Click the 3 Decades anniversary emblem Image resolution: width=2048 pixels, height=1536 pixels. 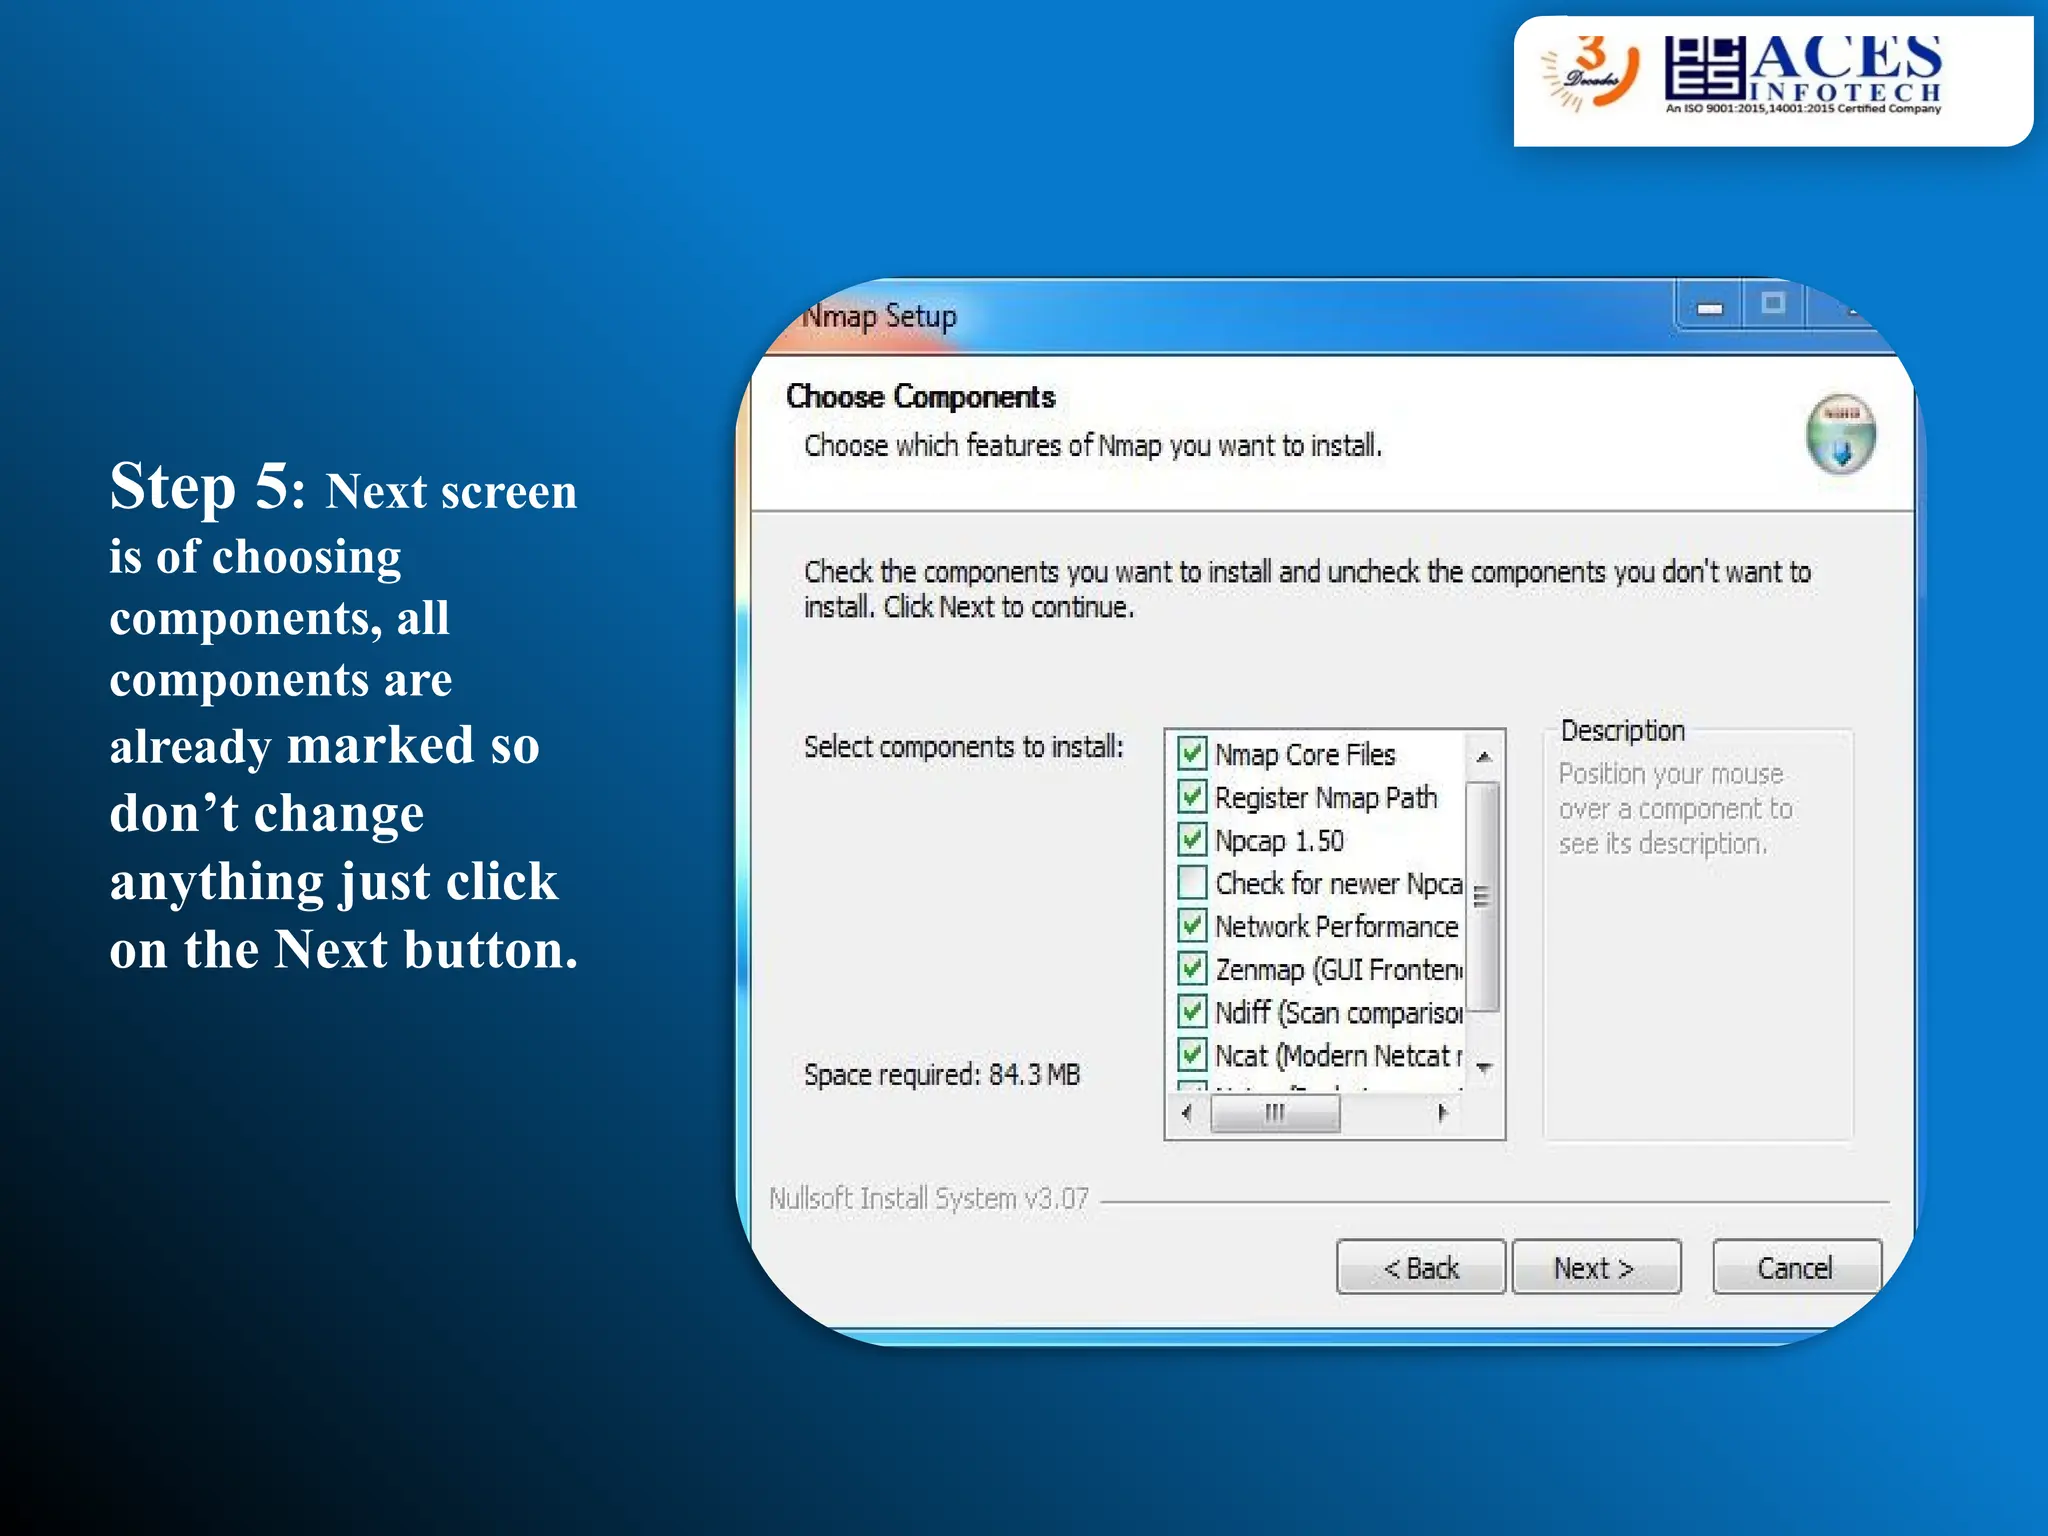(1592, 72)
